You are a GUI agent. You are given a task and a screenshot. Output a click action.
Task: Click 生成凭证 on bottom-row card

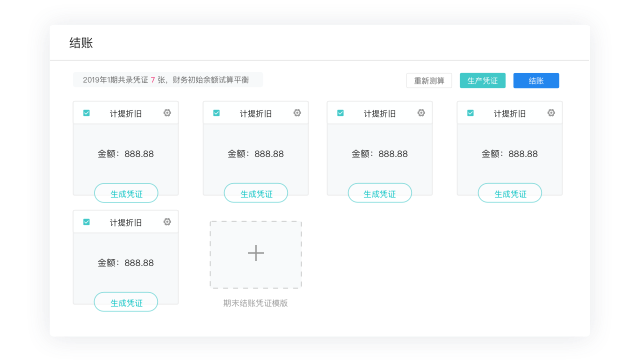pos(126,302)
